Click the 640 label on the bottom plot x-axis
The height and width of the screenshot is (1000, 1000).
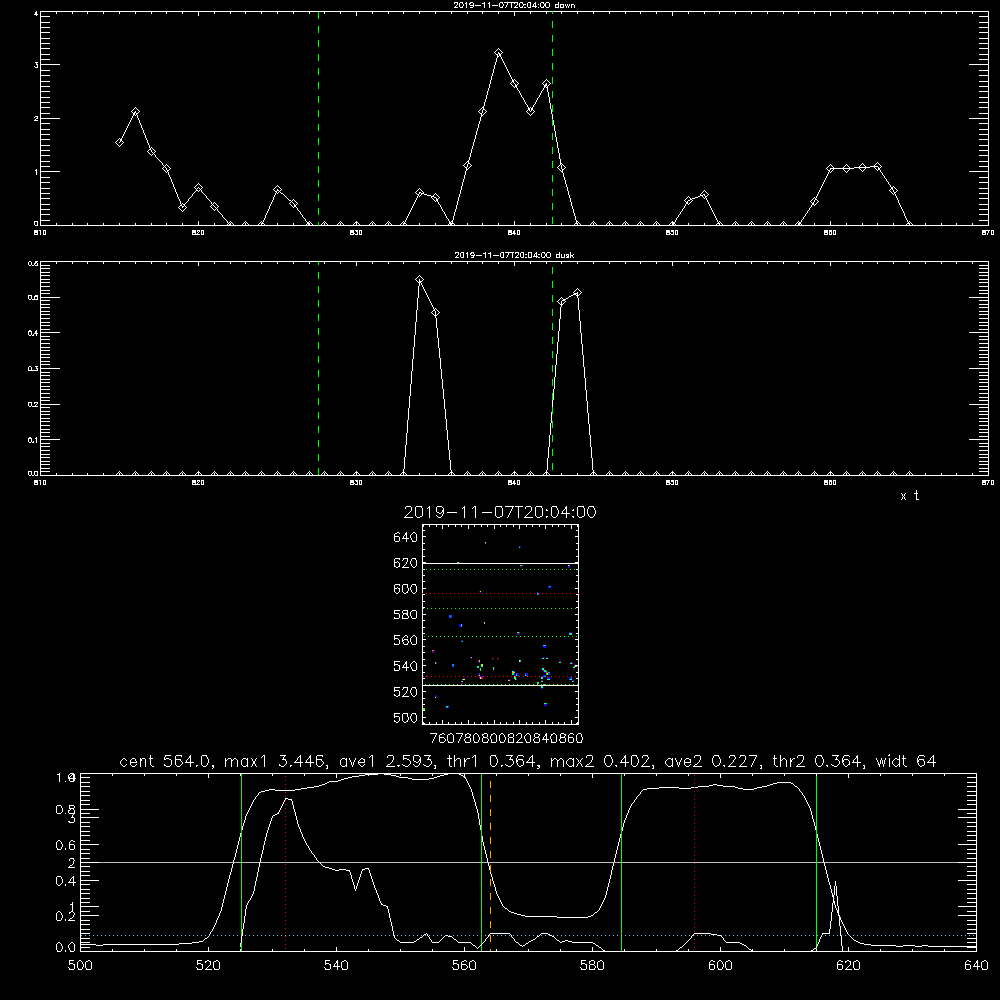[976, 966]
